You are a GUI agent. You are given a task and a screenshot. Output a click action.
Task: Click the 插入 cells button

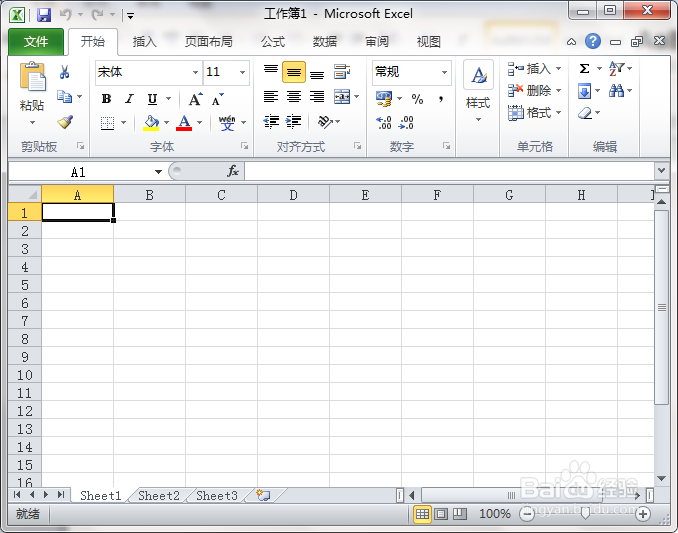click(x=534, y=68)
